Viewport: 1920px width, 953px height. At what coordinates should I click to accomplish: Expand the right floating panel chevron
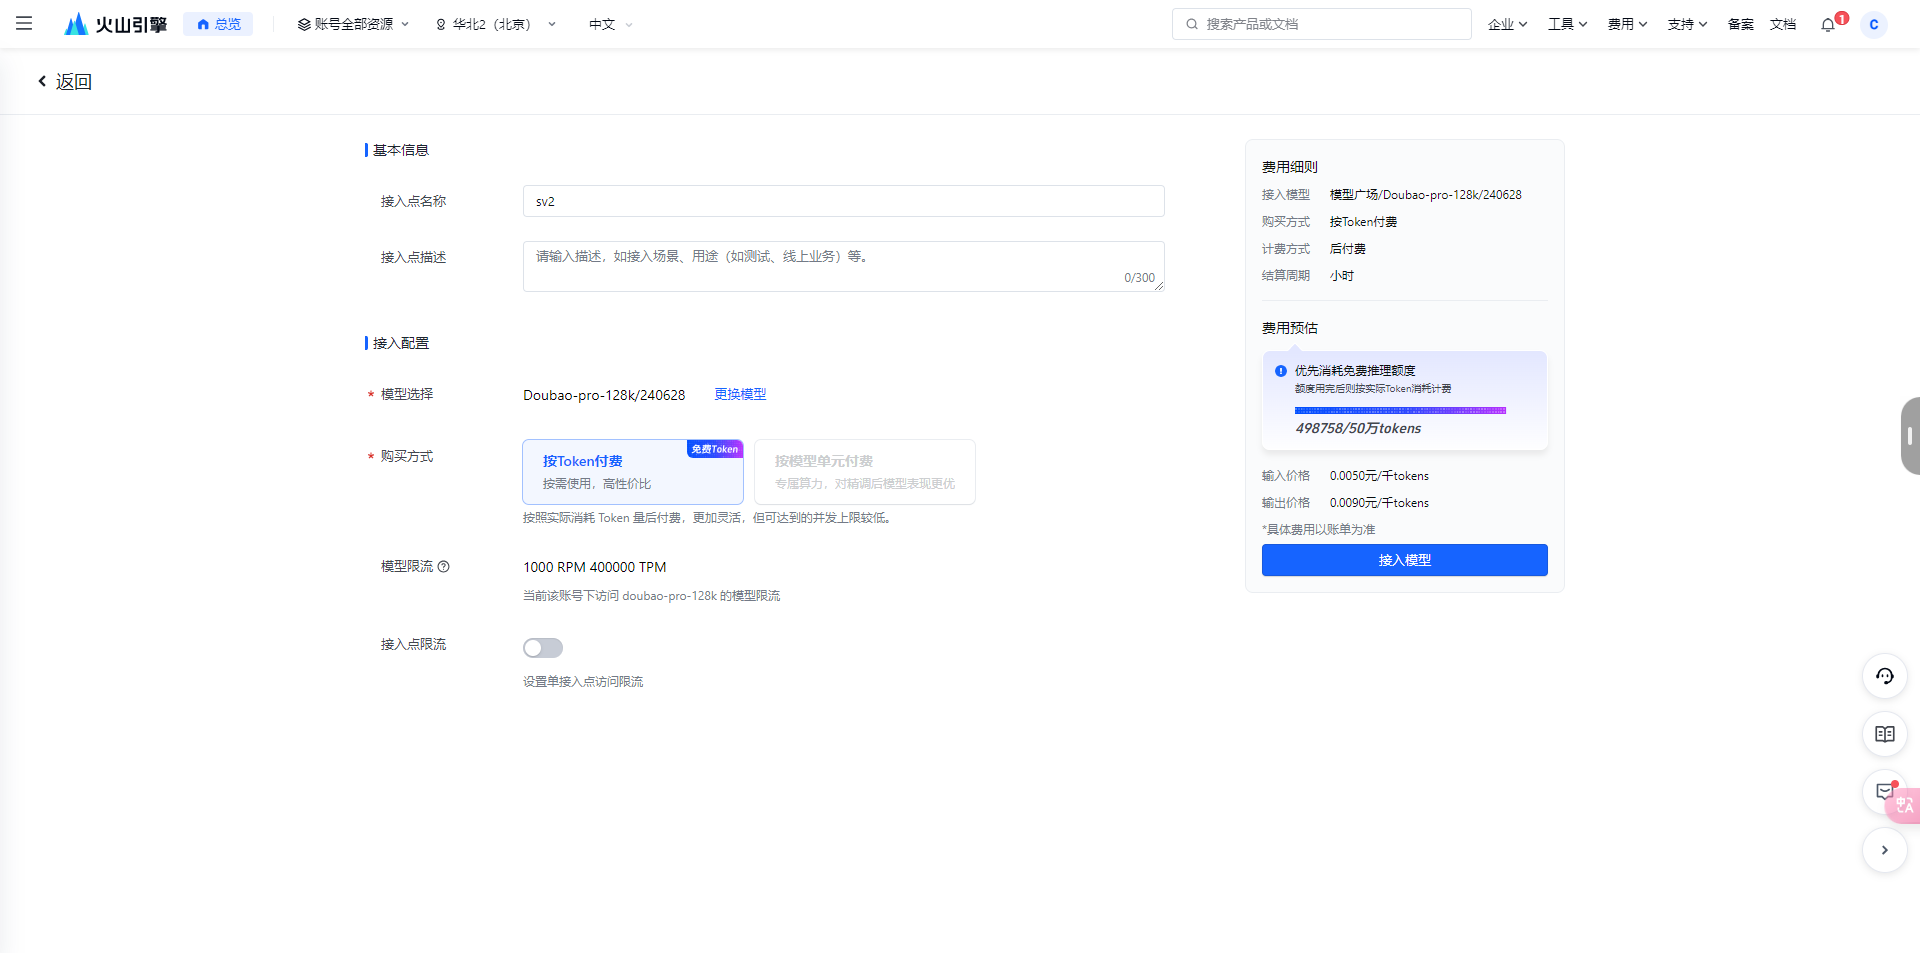point(1884,850)
